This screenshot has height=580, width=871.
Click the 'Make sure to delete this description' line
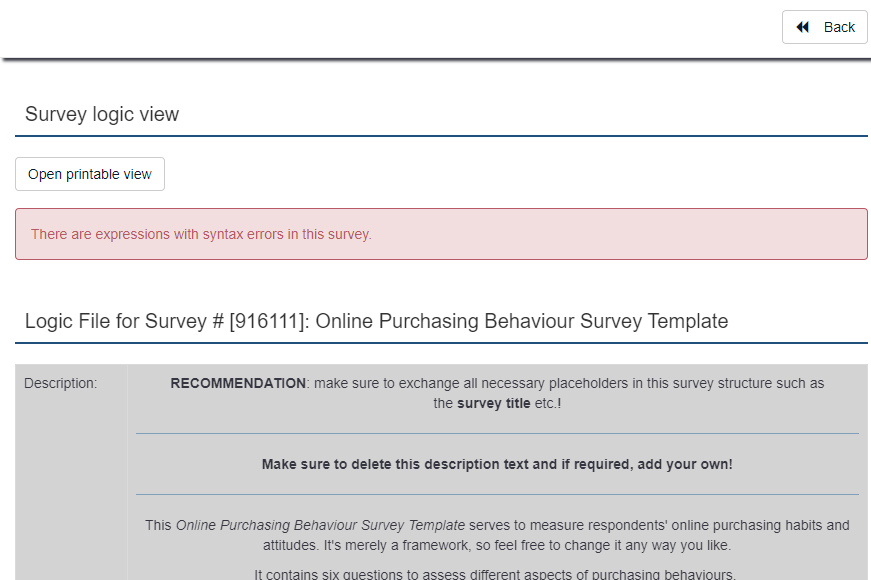(497, 464)
